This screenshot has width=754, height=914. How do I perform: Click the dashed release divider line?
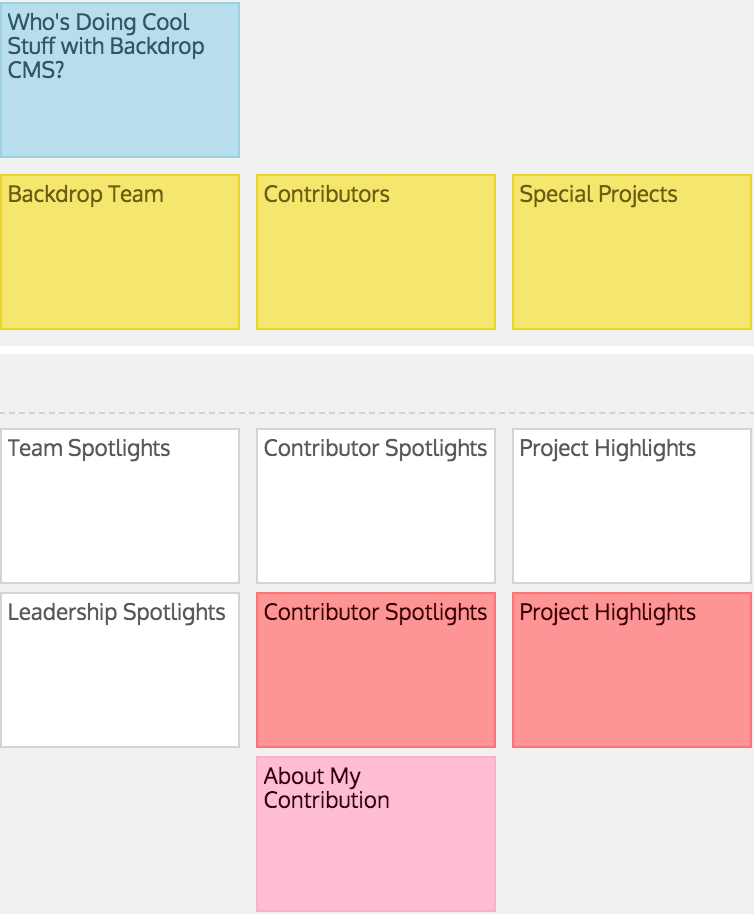(x=377, y=413)
